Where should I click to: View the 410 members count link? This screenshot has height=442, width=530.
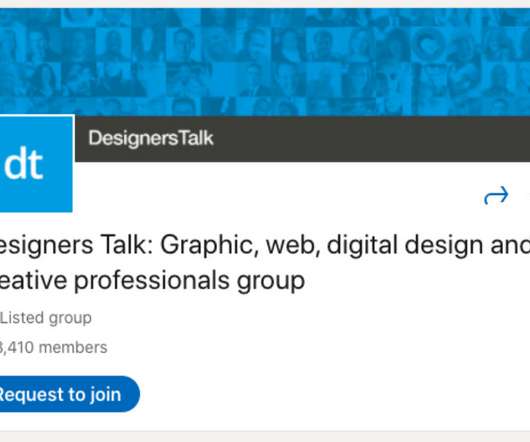coord(53,347)
